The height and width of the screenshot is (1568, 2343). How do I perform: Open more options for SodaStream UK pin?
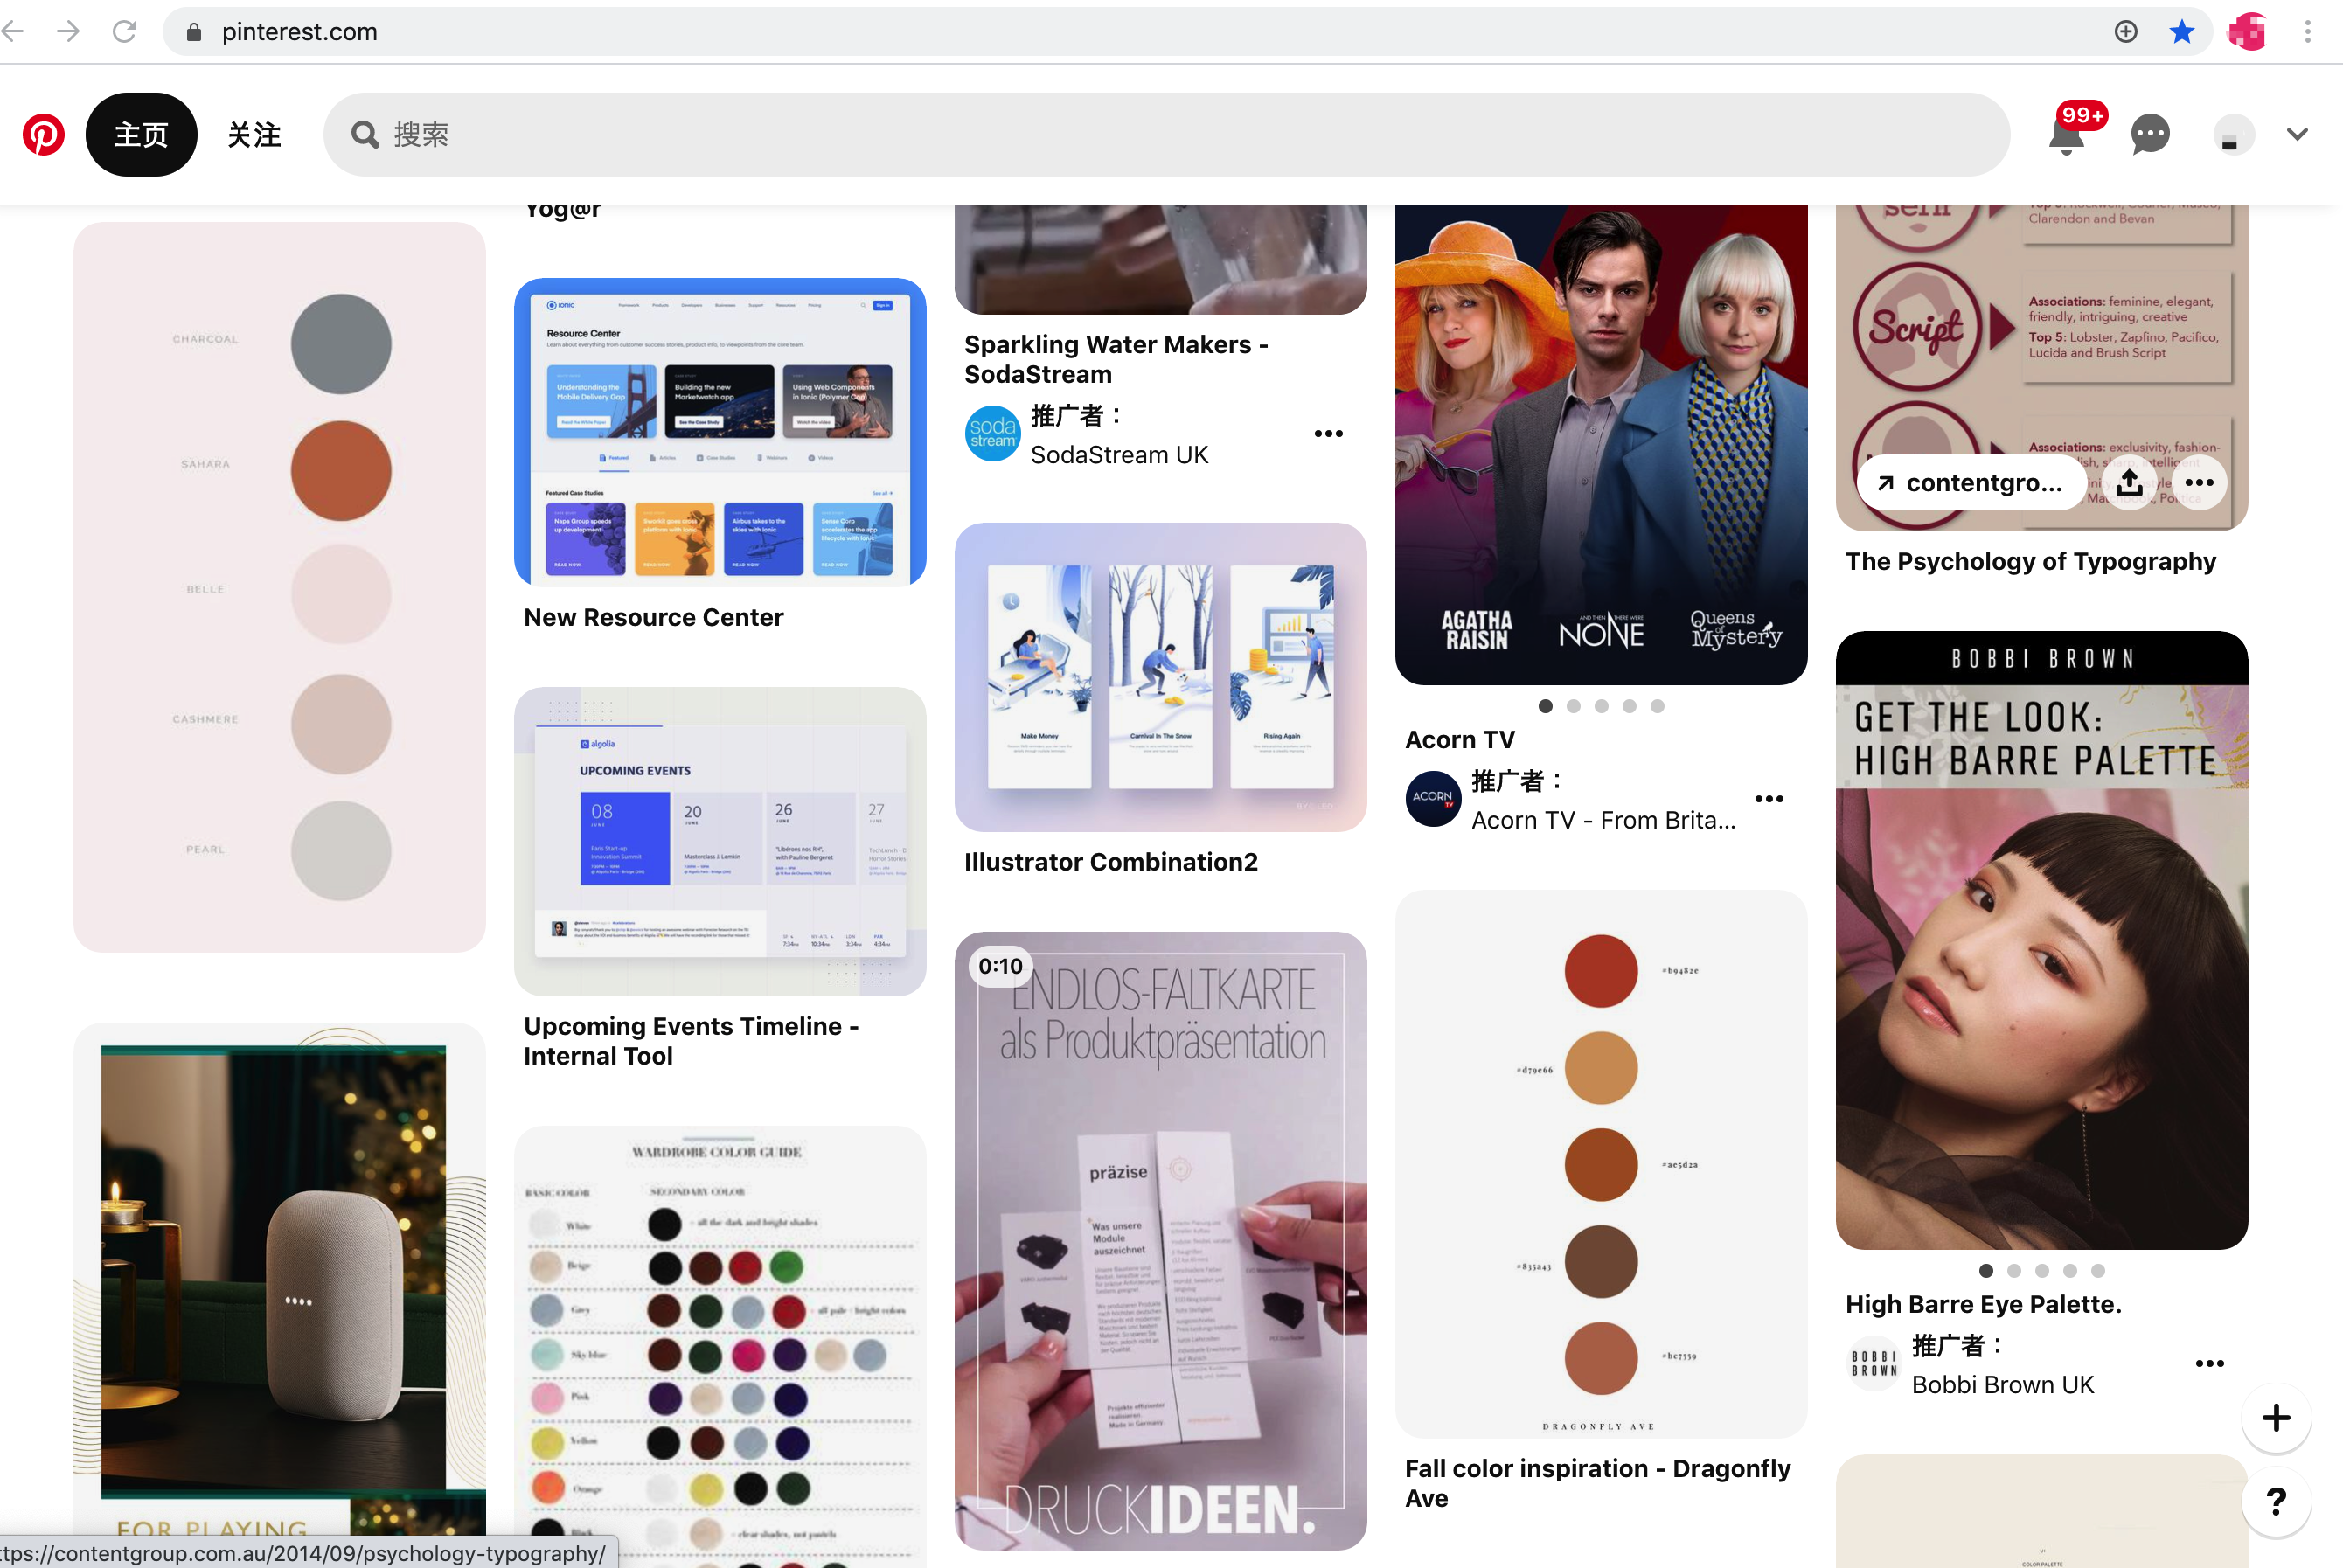tap(1329, 434)
